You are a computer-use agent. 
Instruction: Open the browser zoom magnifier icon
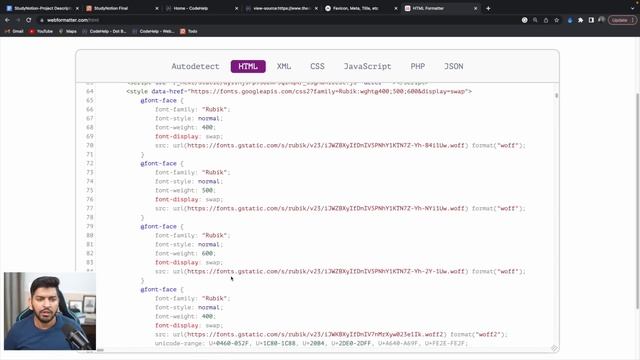click(x=535, y=20)
